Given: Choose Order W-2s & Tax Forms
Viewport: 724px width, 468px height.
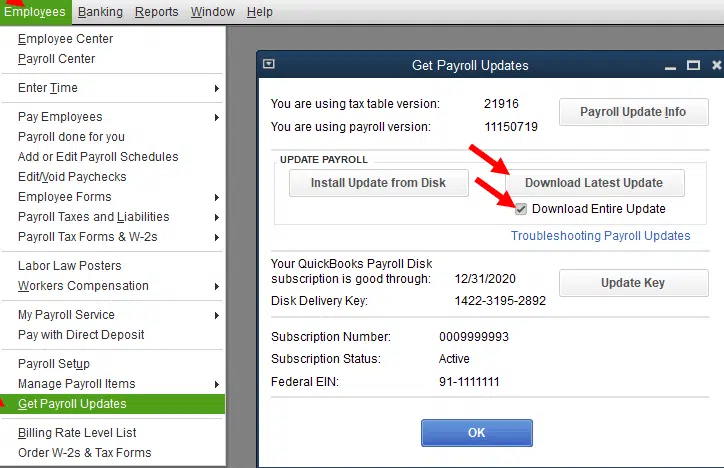Looking at the screenshot, I should (x=113, y=453).
